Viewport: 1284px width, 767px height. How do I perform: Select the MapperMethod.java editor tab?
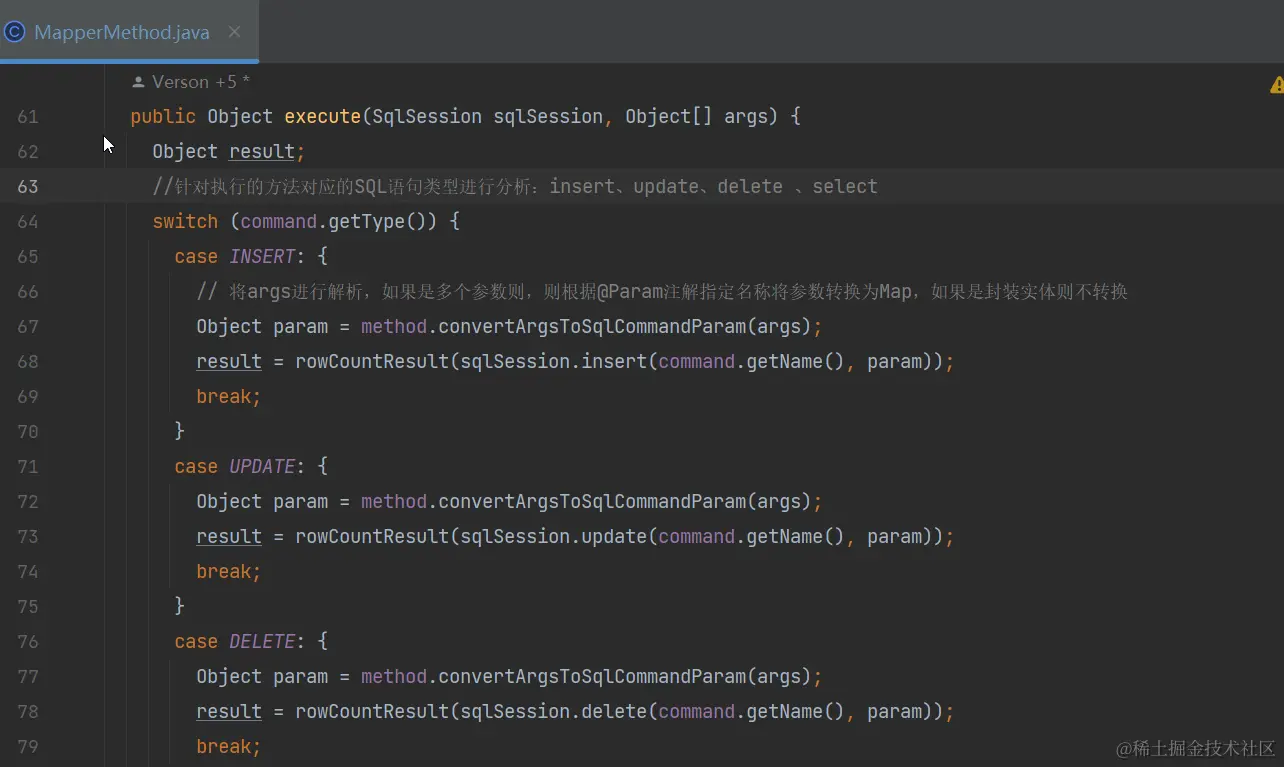click(x=129, y=32)
